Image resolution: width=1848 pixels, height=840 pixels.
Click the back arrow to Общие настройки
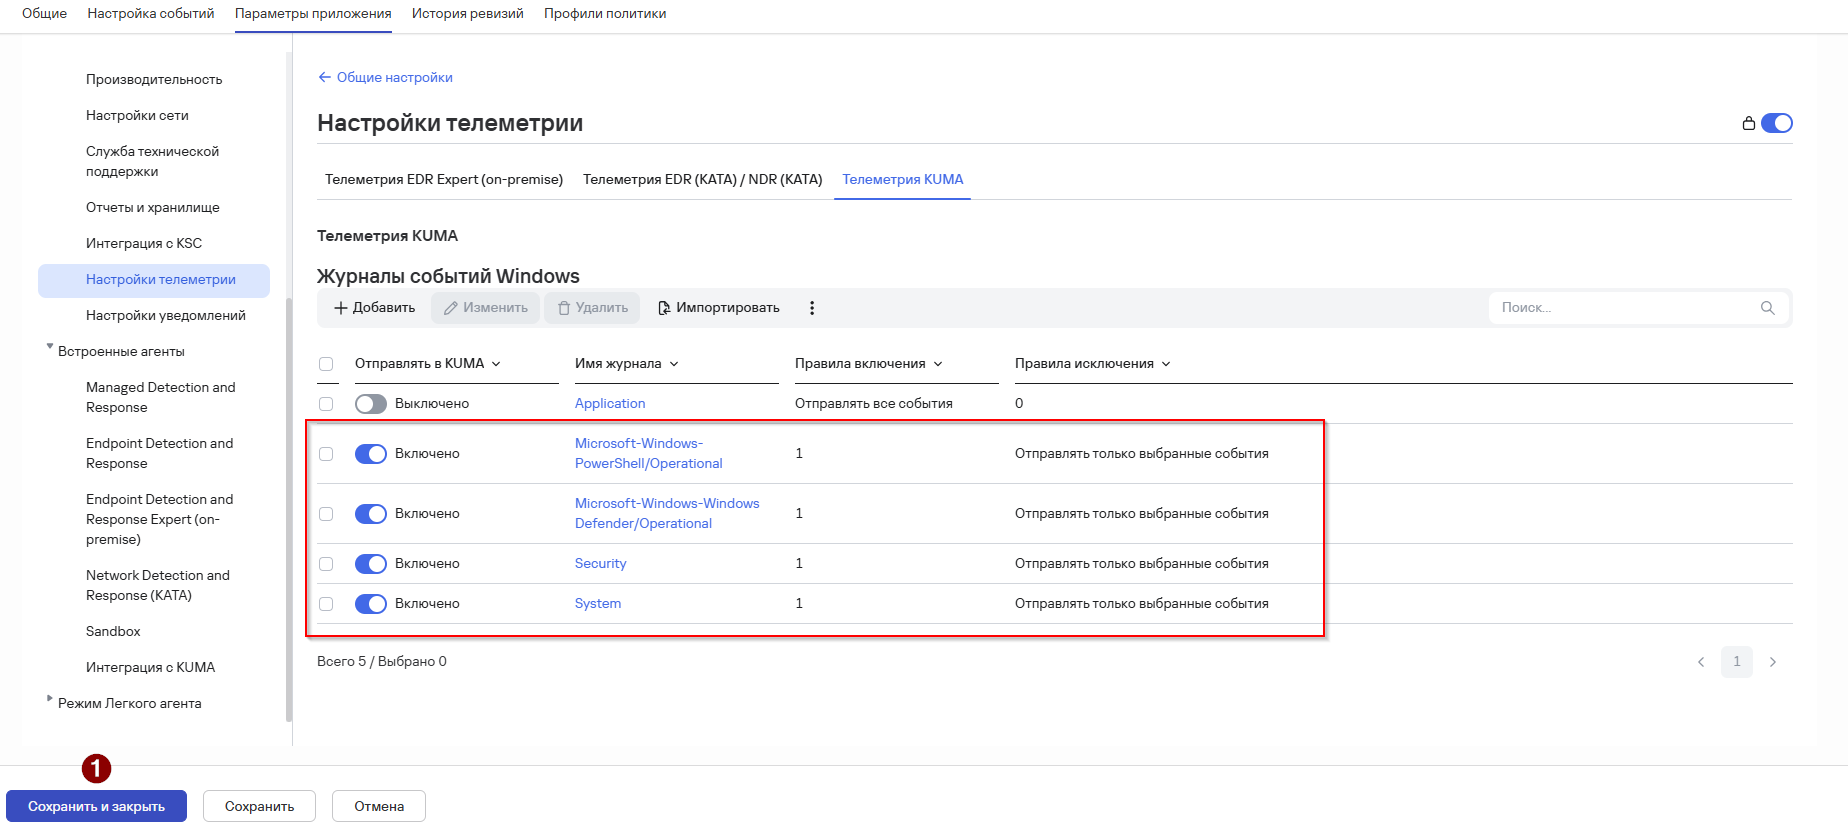pos(324,77)
